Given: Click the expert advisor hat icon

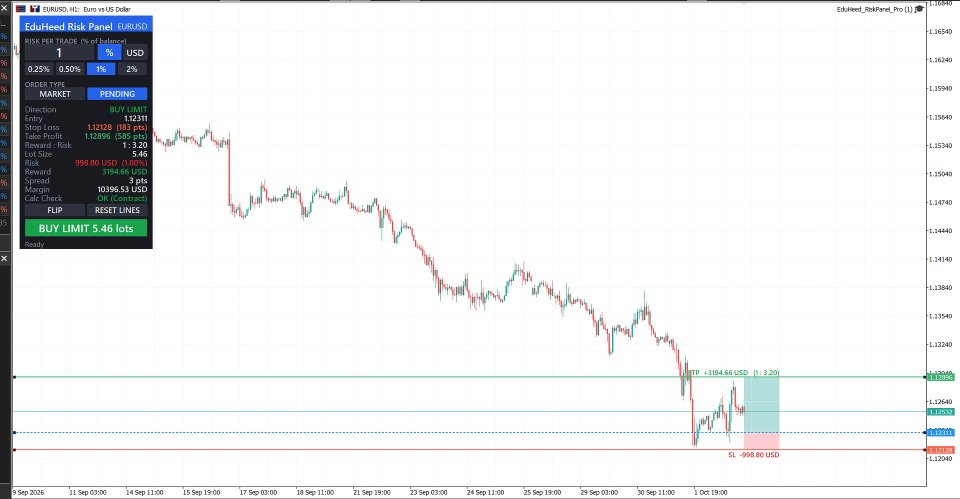Looking at the screenshot, I should tap(920, 9).
